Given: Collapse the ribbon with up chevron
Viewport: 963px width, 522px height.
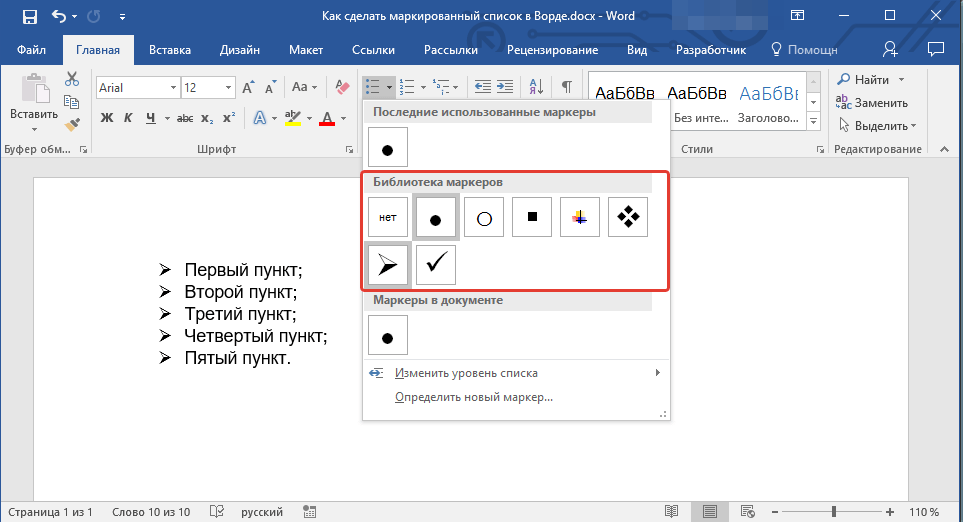Looking at the screenshot, I should tap(945, 149).
